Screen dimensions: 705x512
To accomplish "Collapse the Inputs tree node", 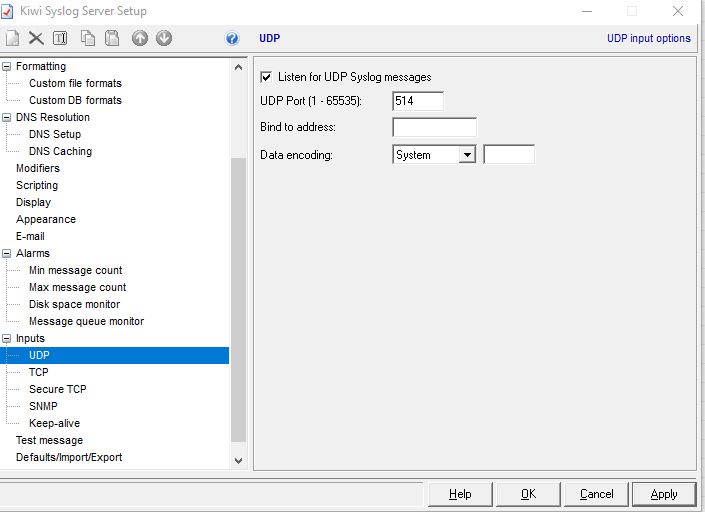I will coord(7,339).
